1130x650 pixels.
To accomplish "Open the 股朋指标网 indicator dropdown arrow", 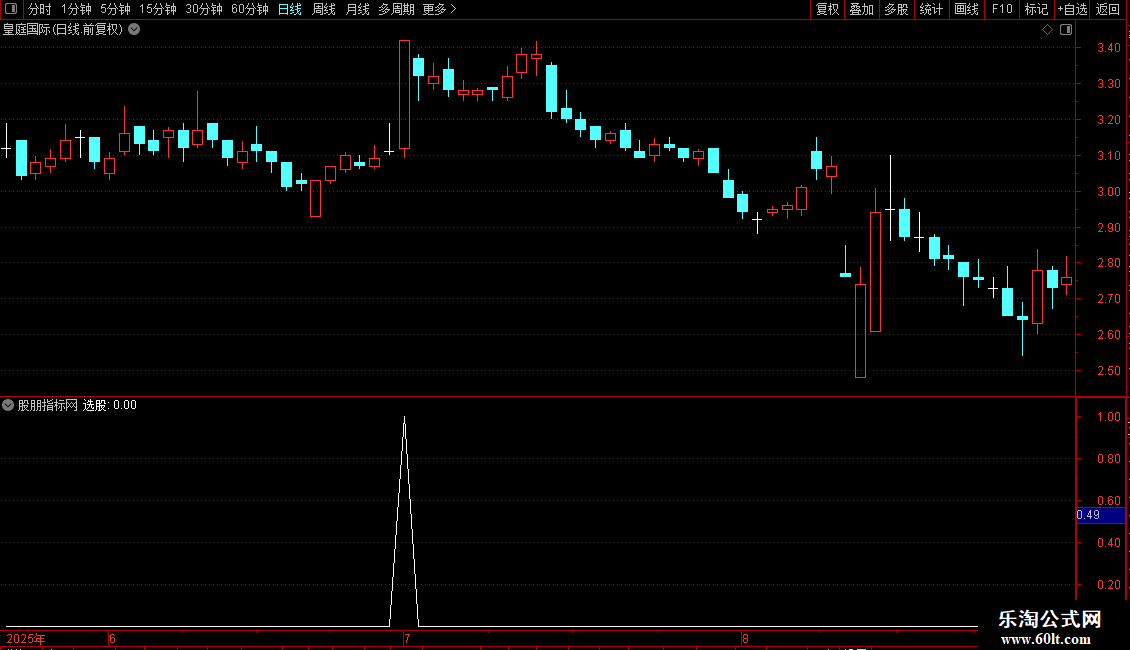I will click(x=8, y=405).
